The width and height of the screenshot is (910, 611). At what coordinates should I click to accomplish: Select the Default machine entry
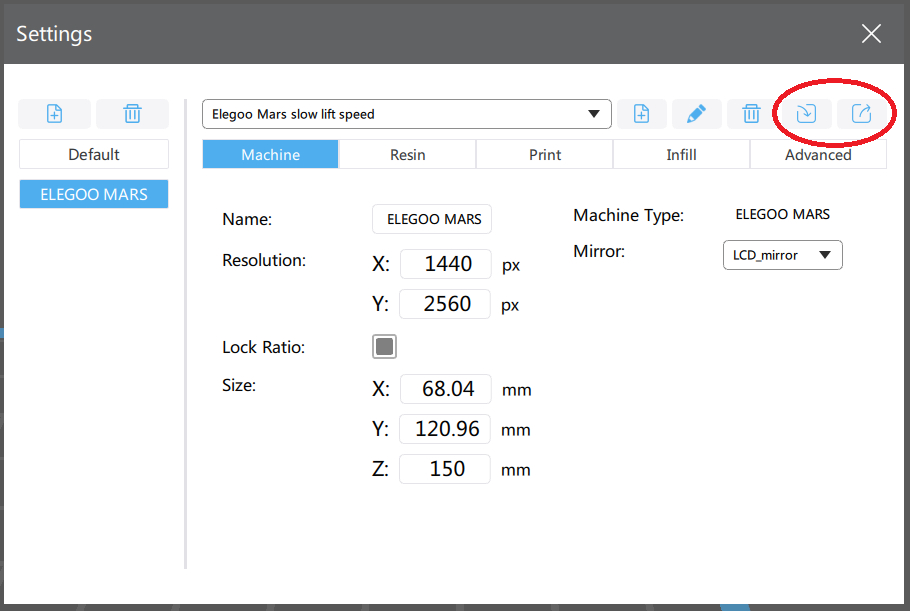94,154
